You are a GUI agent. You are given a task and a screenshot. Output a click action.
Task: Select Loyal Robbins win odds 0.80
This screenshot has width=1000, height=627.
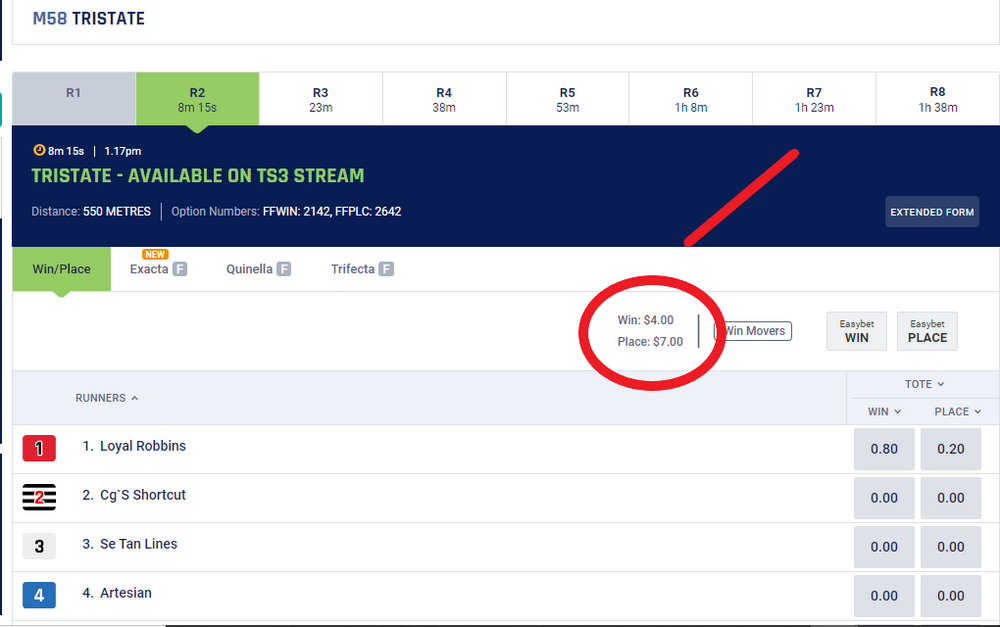(x=883, y=449)
